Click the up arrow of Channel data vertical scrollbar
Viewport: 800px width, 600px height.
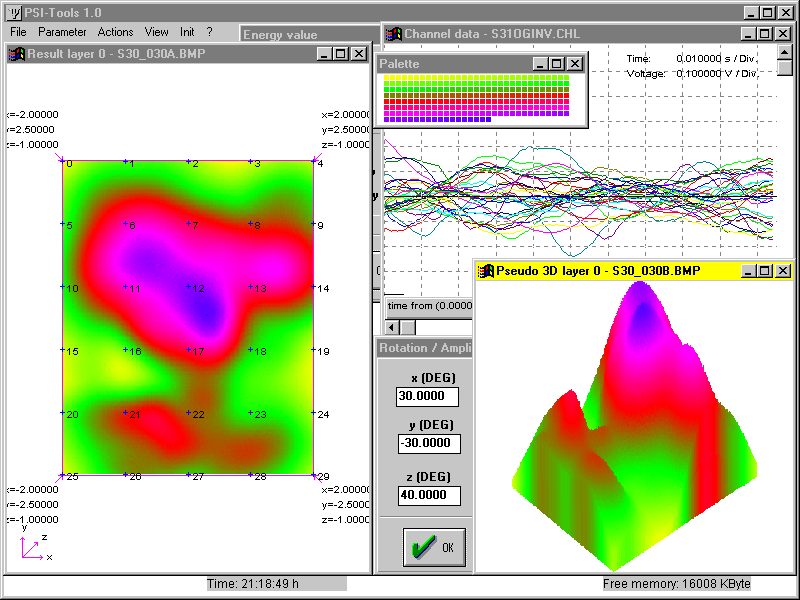785,54
